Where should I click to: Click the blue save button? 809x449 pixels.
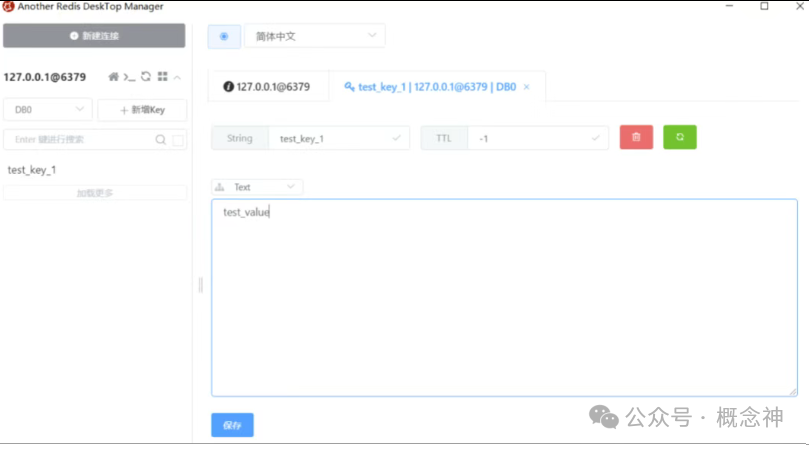pos(232,425)
